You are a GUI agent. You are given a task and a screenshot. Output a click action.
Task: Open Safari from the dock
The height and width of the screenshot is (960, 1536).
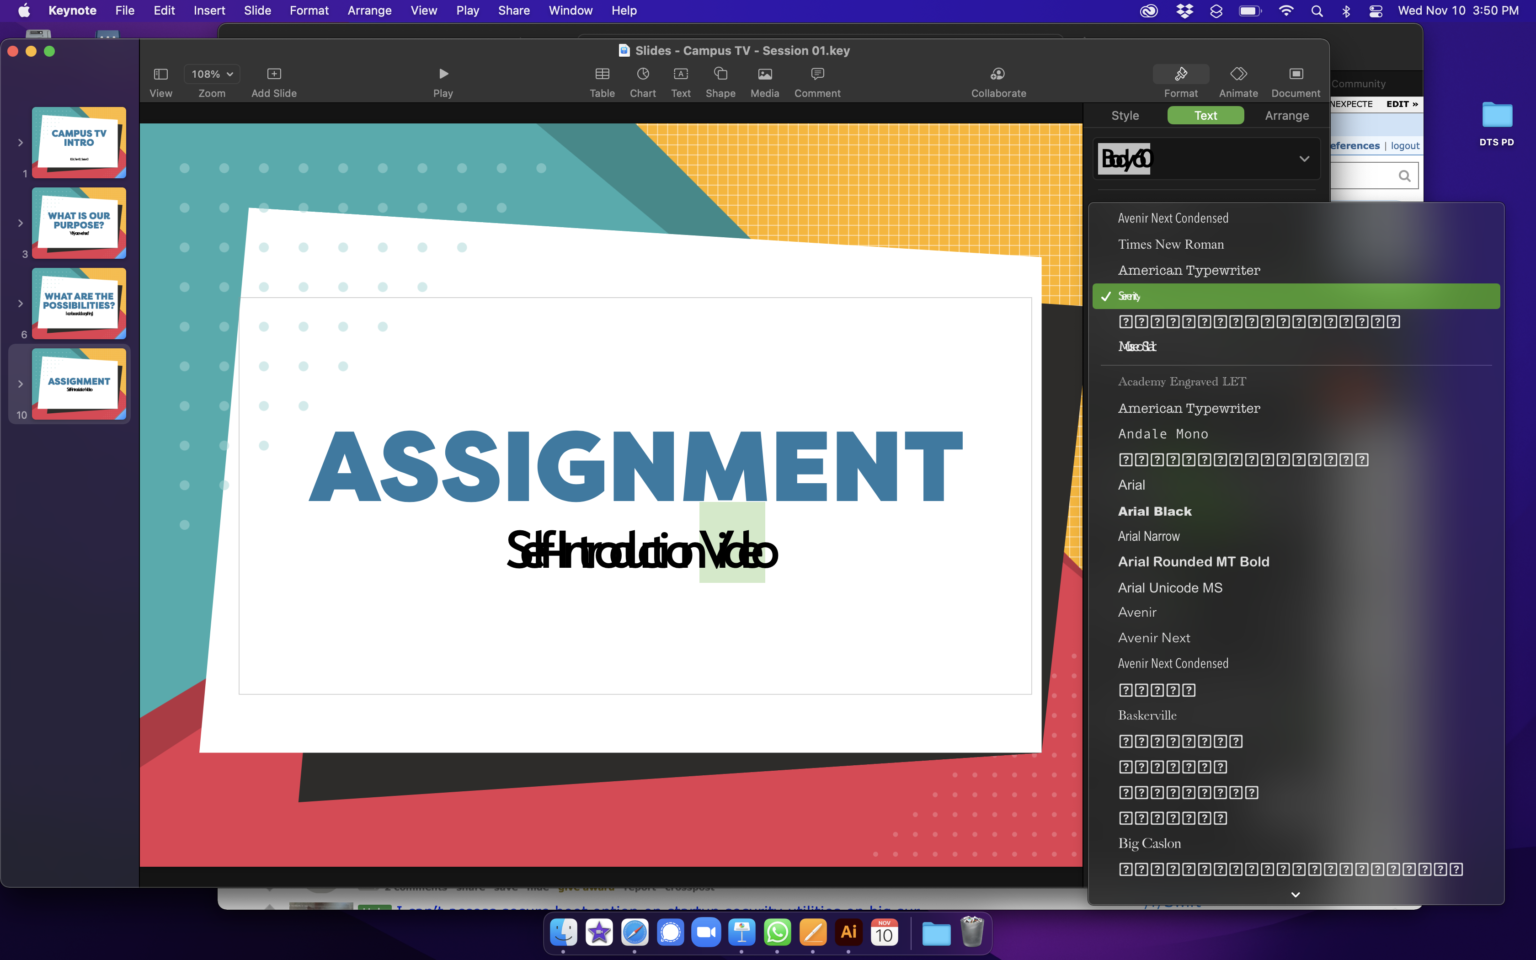[635, 932]
